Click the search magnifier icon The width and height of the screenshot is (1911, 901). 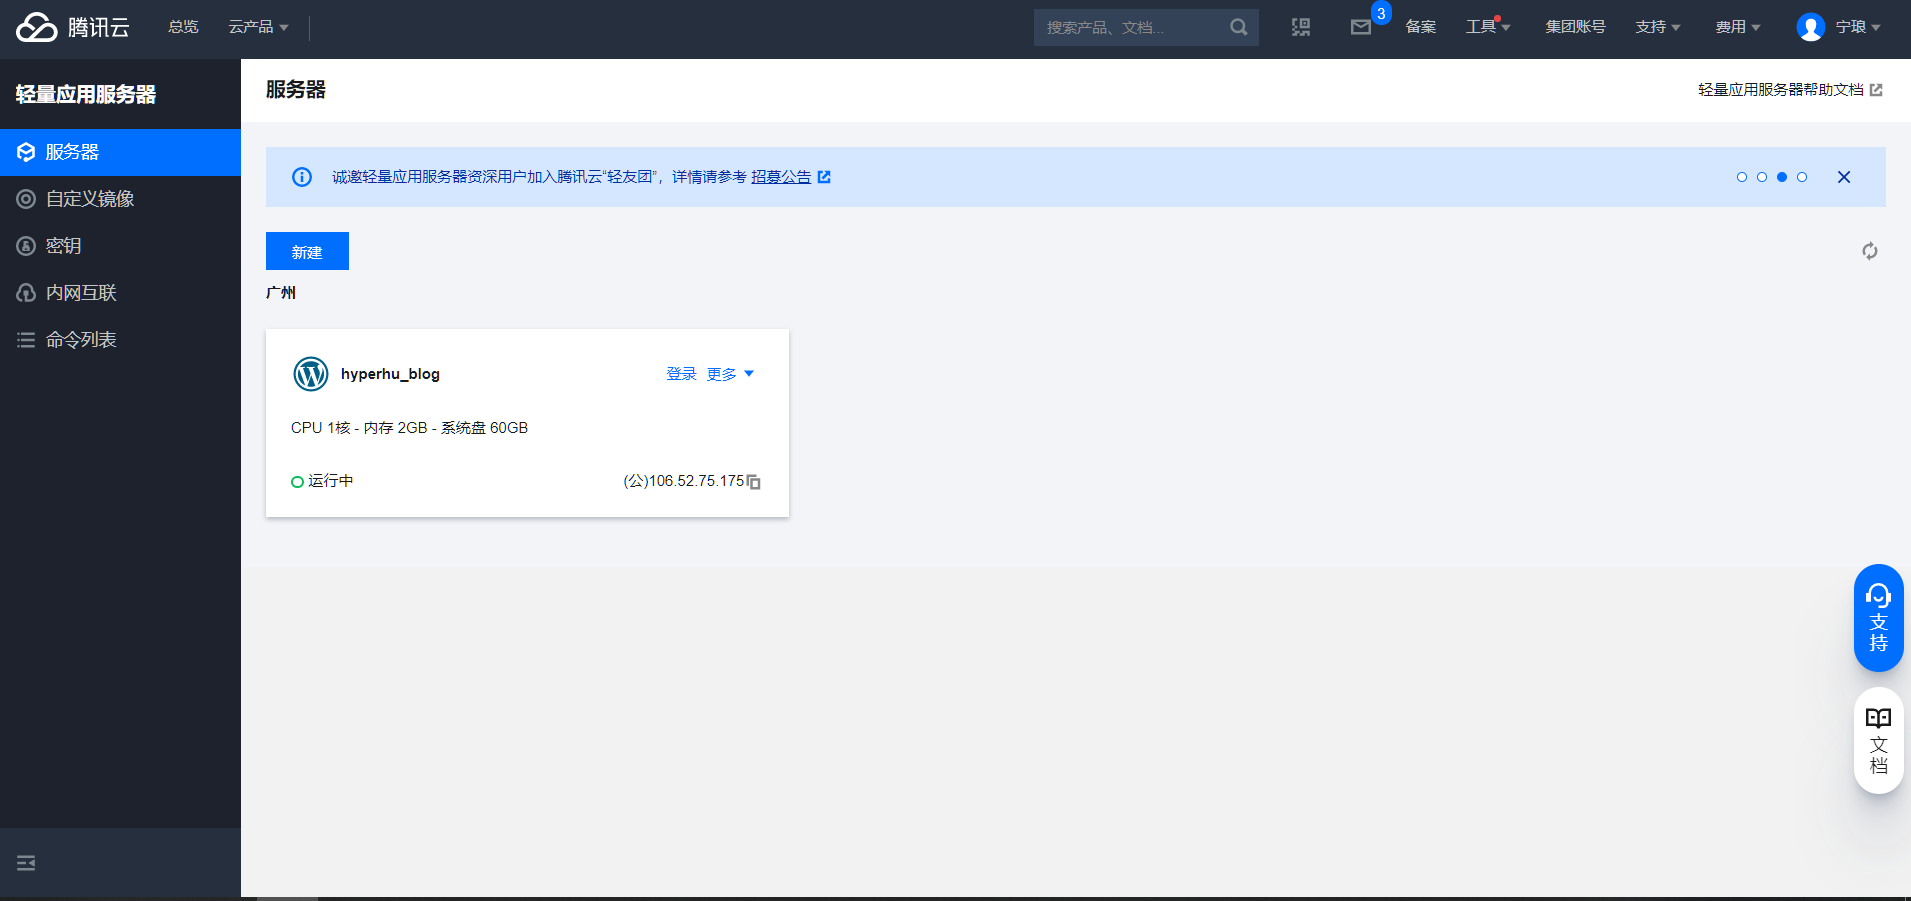1239,27
